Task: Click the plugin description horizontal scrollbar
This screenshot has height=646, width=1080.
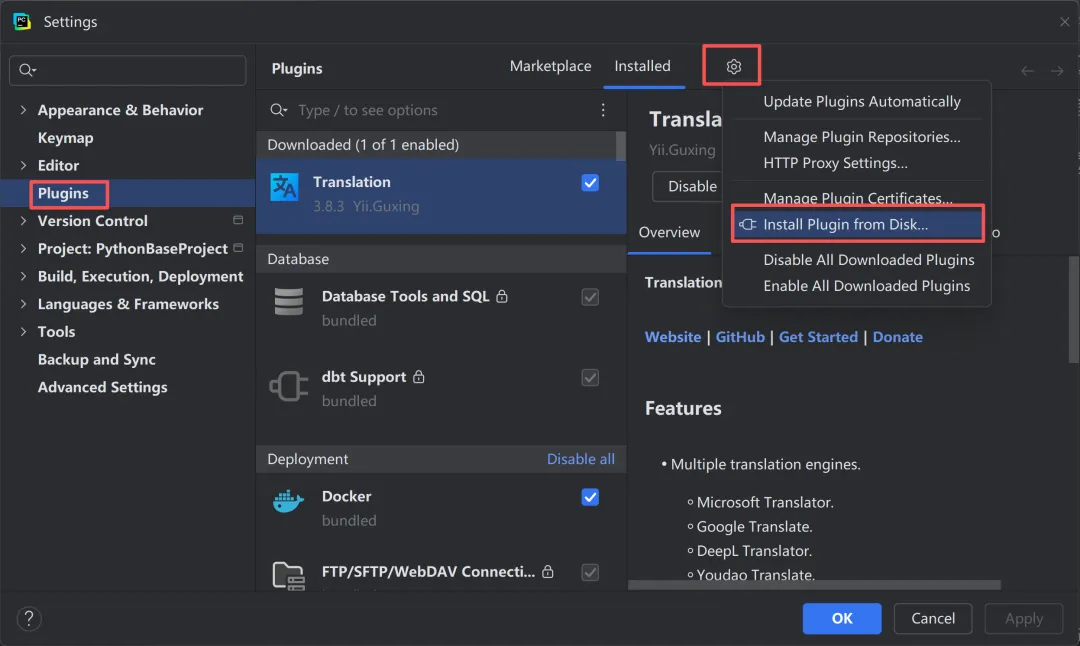Action: coord(814,585)
